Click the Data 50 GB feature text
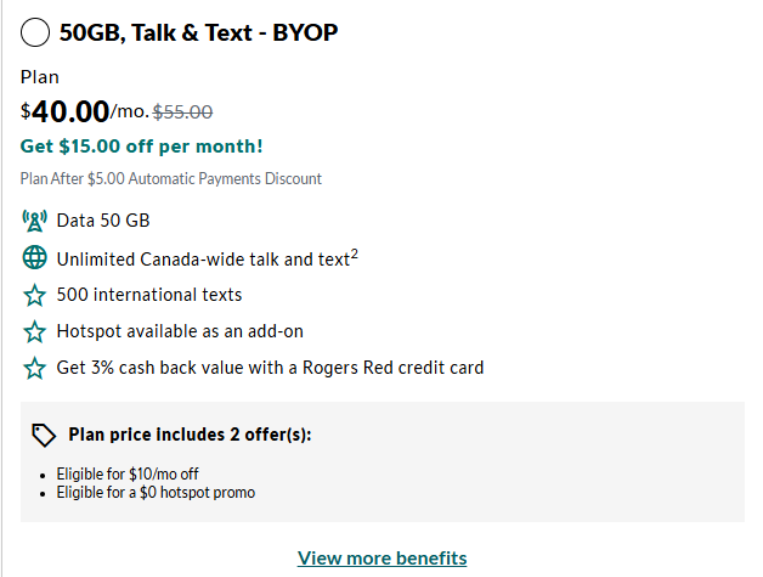This screenshot has width=763, height=577. pos(103,220)
